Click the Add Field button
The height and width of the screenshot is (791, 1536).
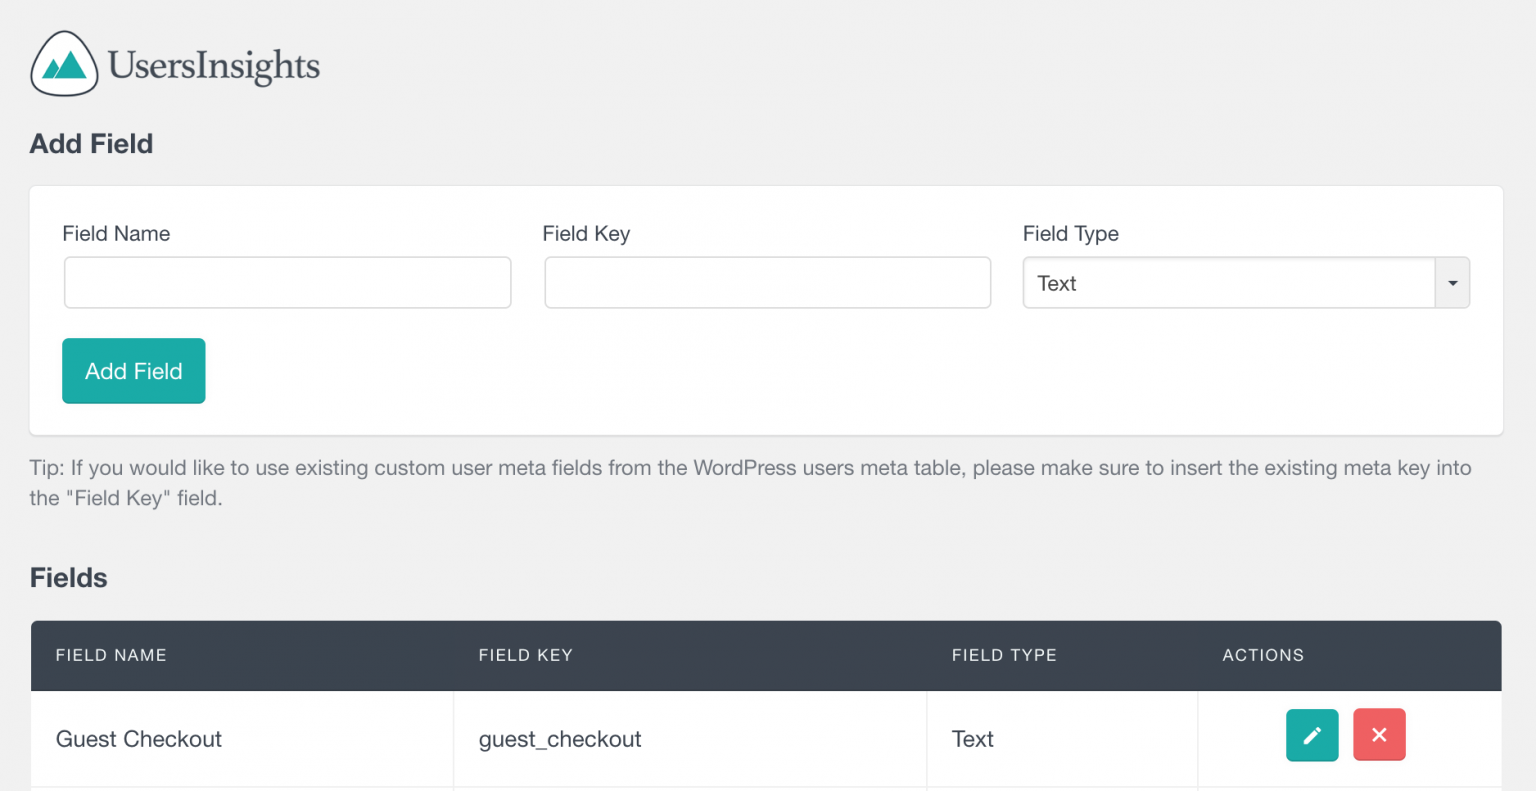133,371
